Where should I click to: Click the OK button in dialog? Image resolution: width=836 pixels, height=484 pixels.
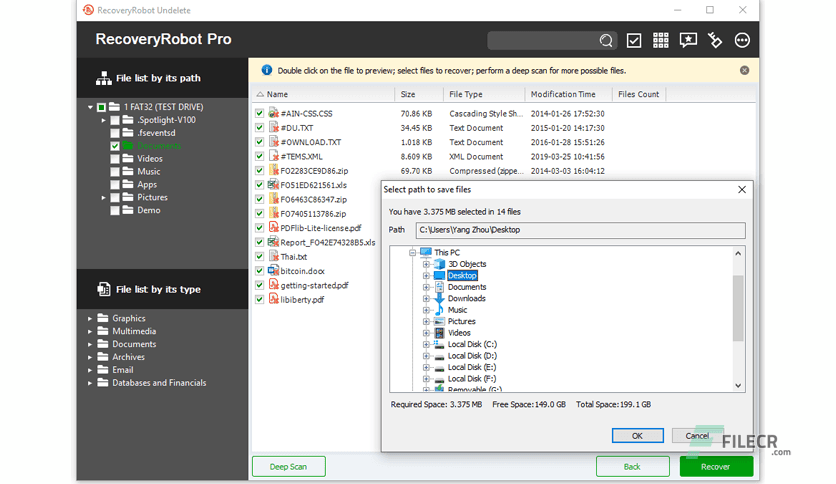[638, 435]
